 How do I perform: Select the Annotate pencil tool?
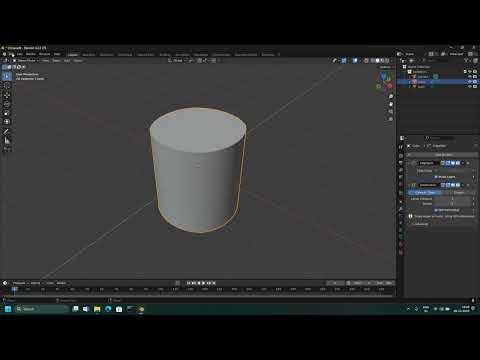[x=7, y=131]
